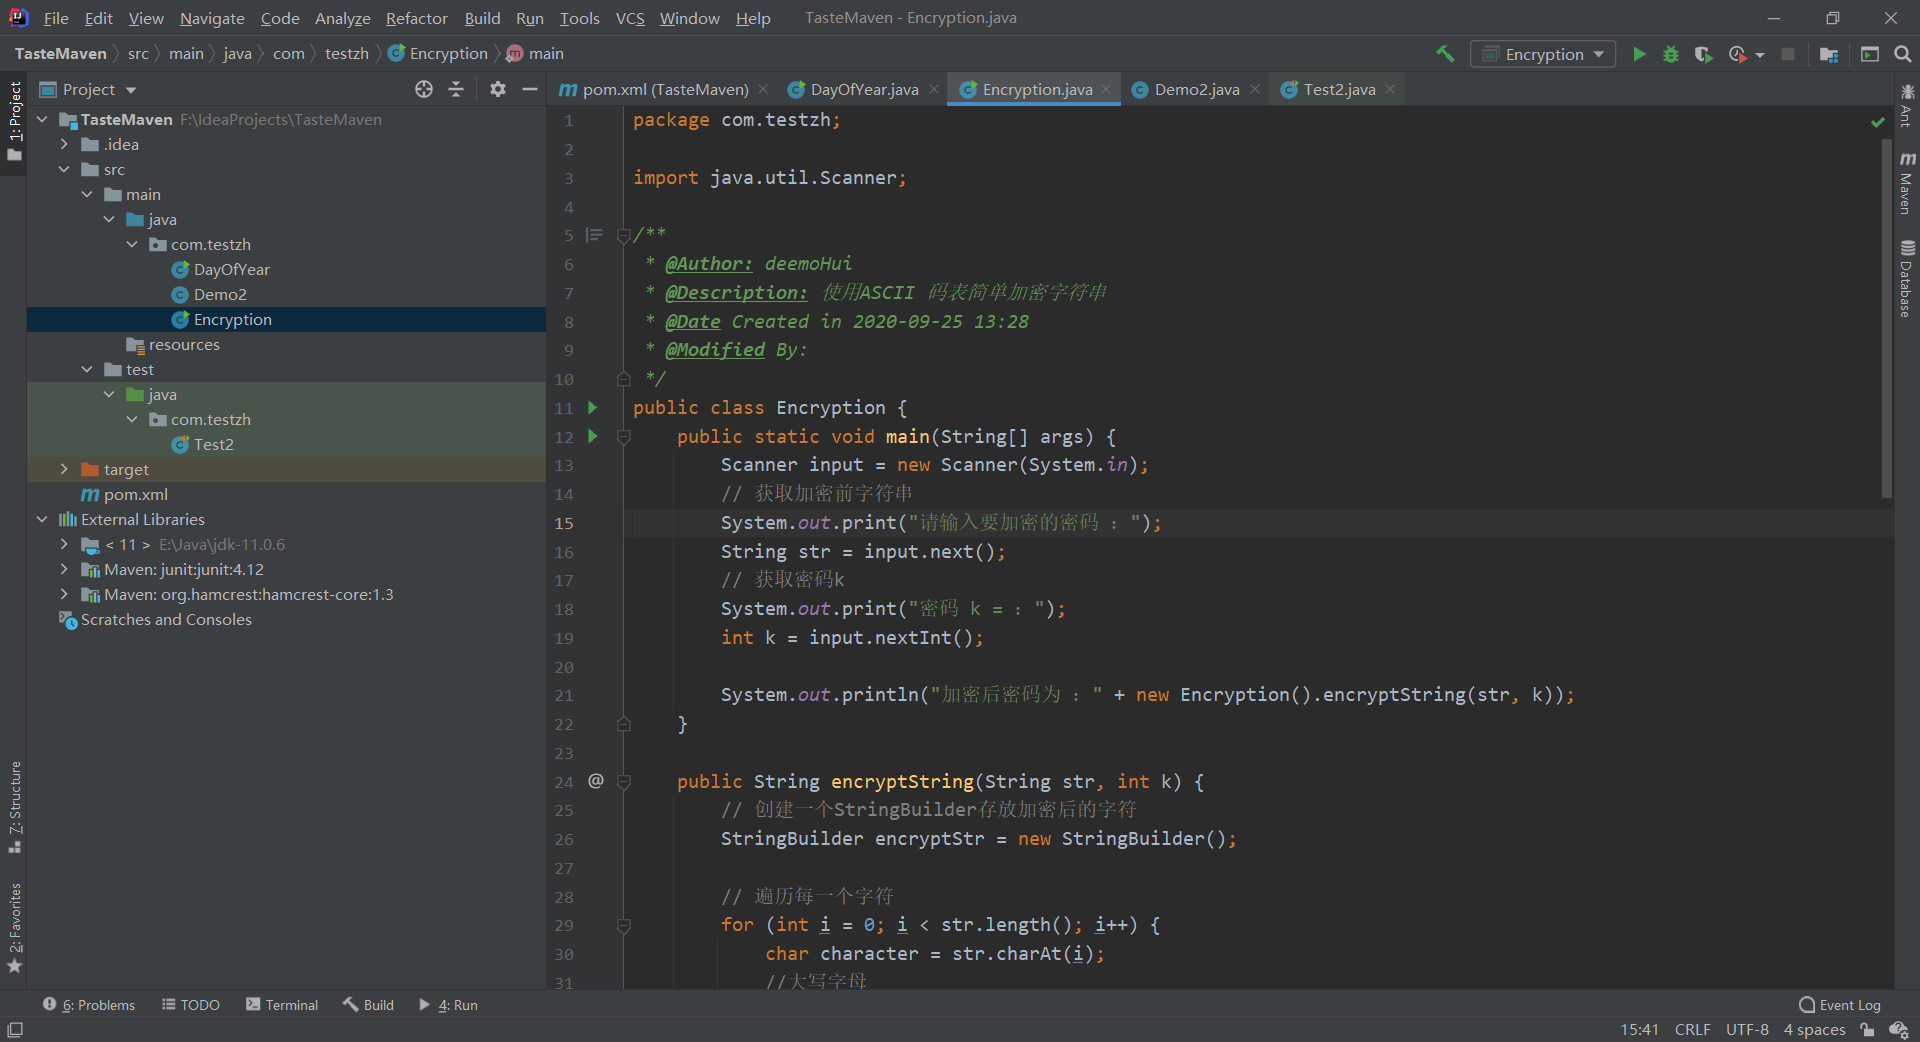Switch to Test2.java tab
The image size is (1920, 1042).
coord(1339,89)
